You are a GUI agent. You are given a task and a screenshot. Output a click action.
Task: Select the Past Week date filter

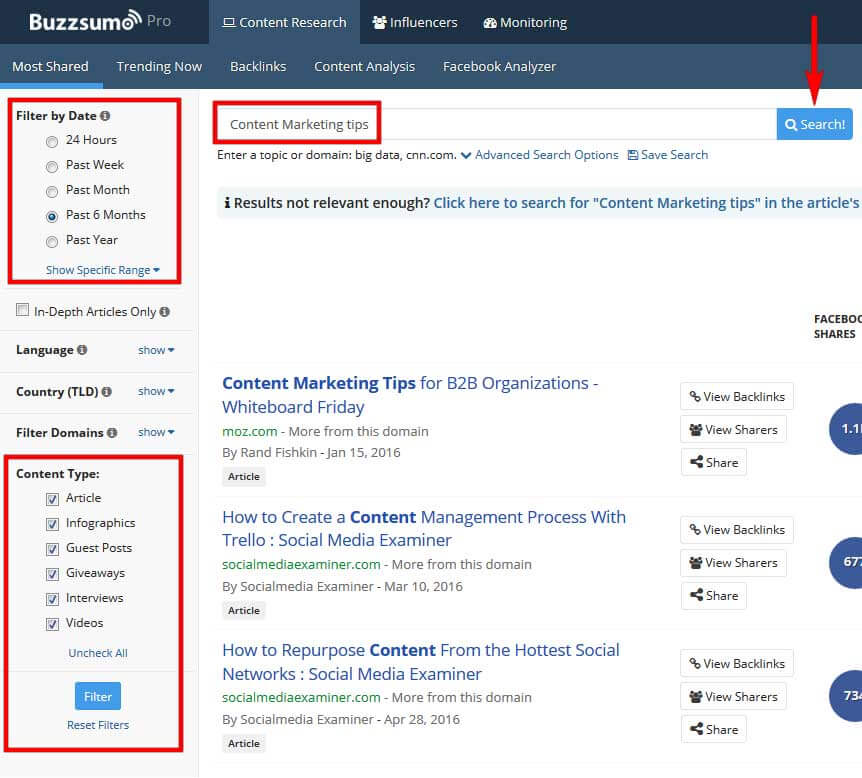[52, 167]
